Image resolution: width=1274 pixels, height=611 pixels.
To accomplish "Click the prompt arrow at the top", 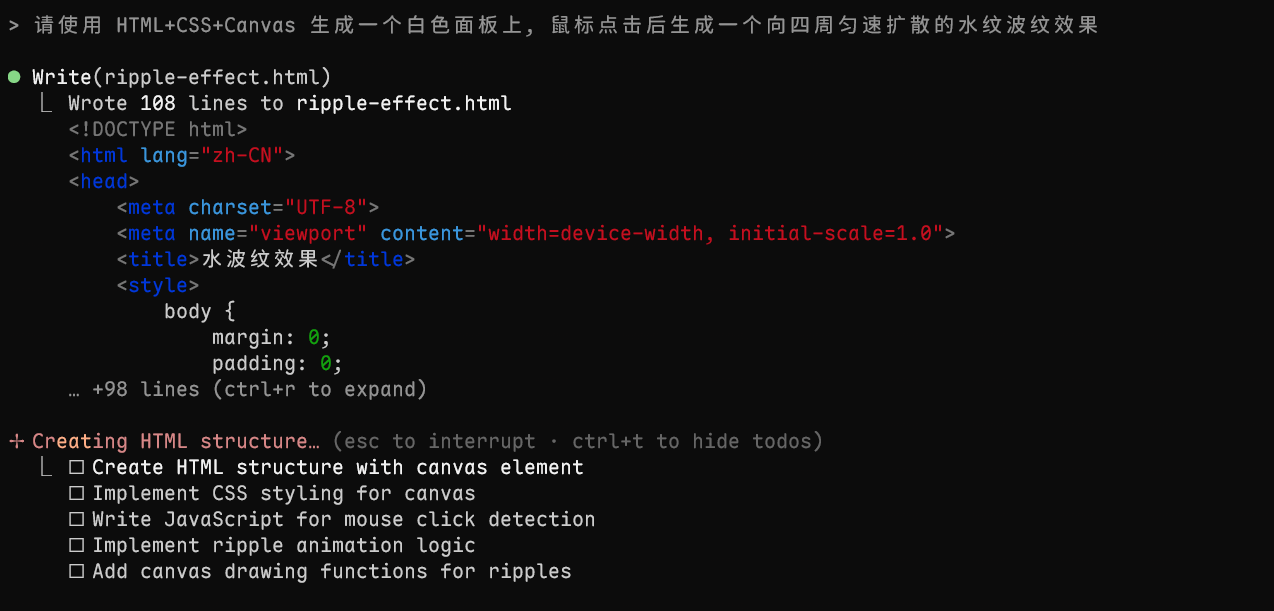I will coord(14,25).
